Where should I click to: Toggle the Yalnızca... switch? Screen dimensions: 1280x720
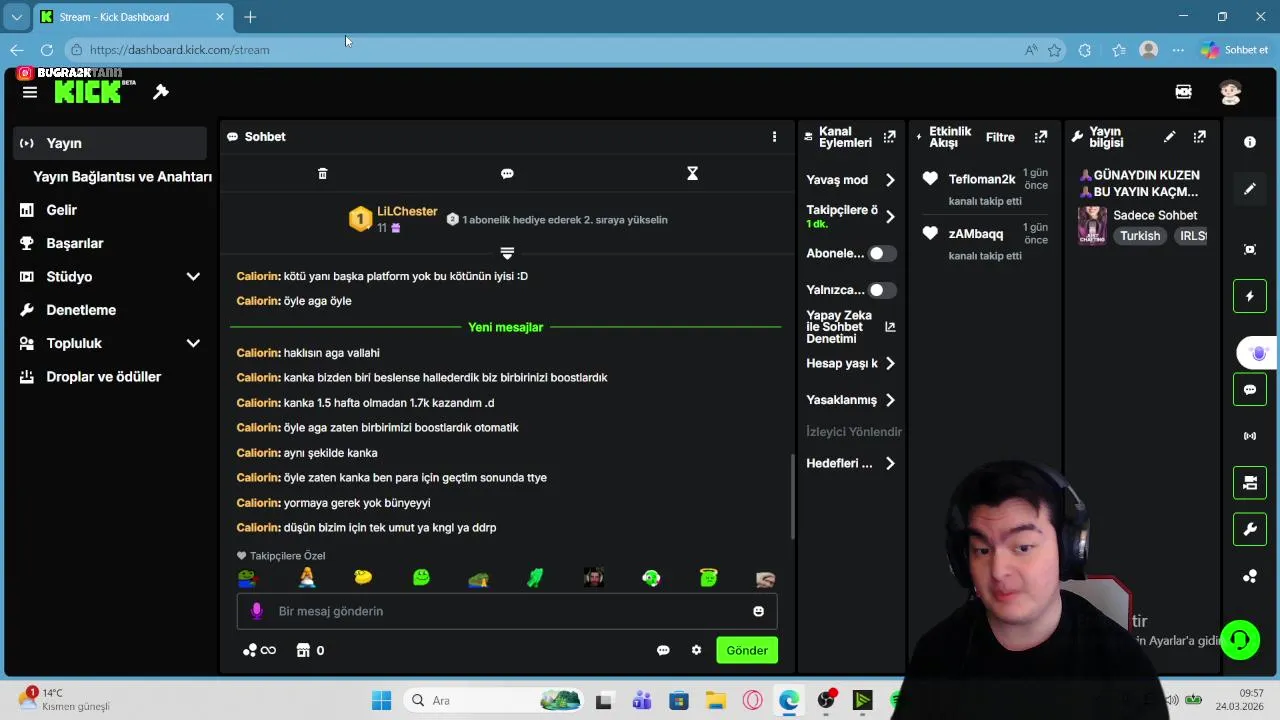tap(882, 290)
